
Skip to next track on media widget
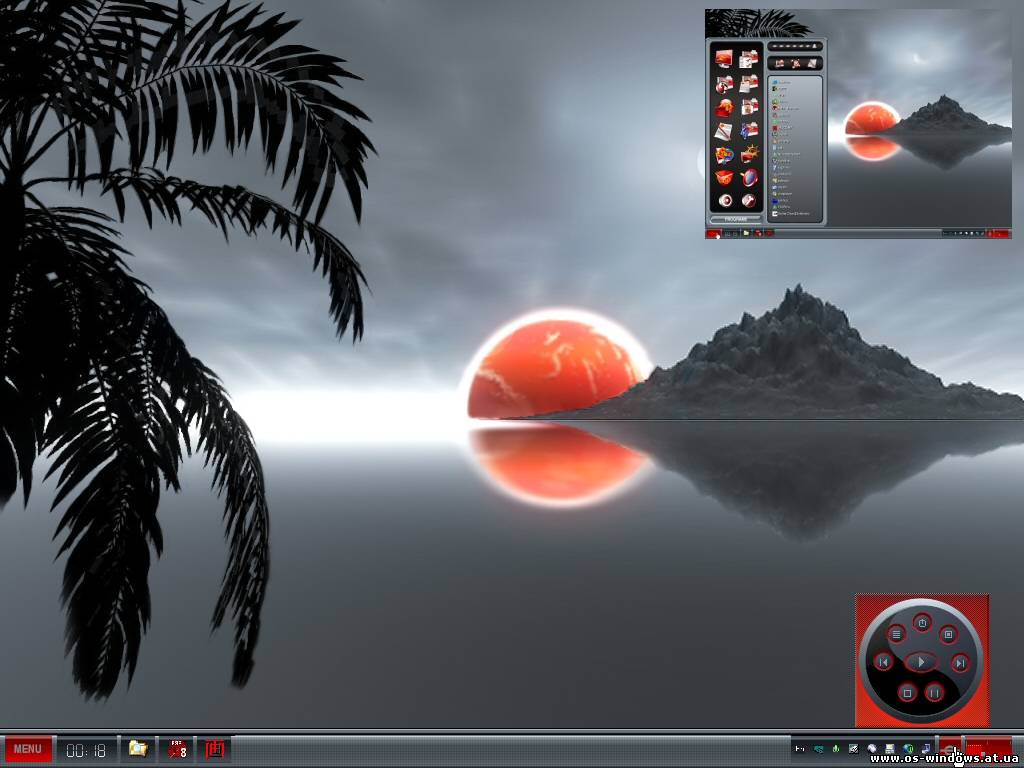tap(959, 663)
